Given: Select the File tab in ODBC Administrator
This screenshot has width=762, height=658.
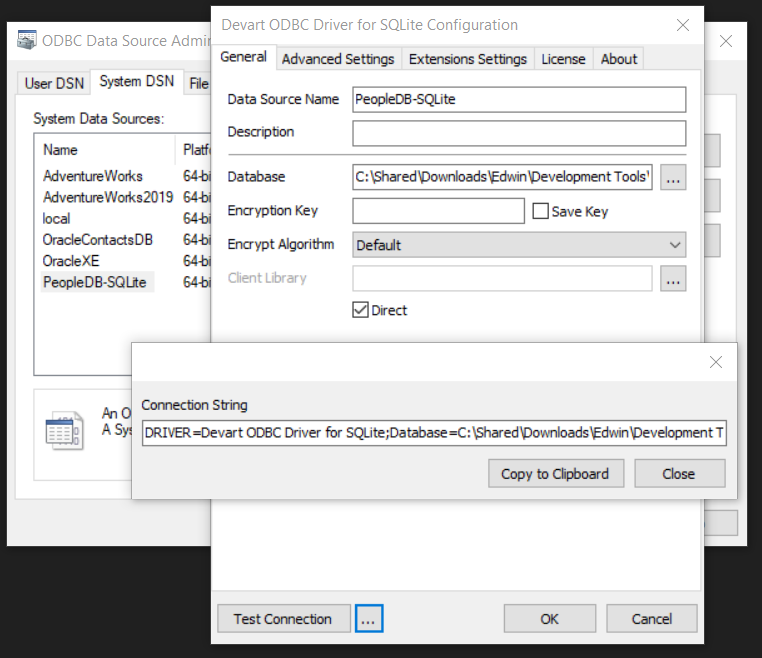Looking at the screenshot, I should click(198, 83).
